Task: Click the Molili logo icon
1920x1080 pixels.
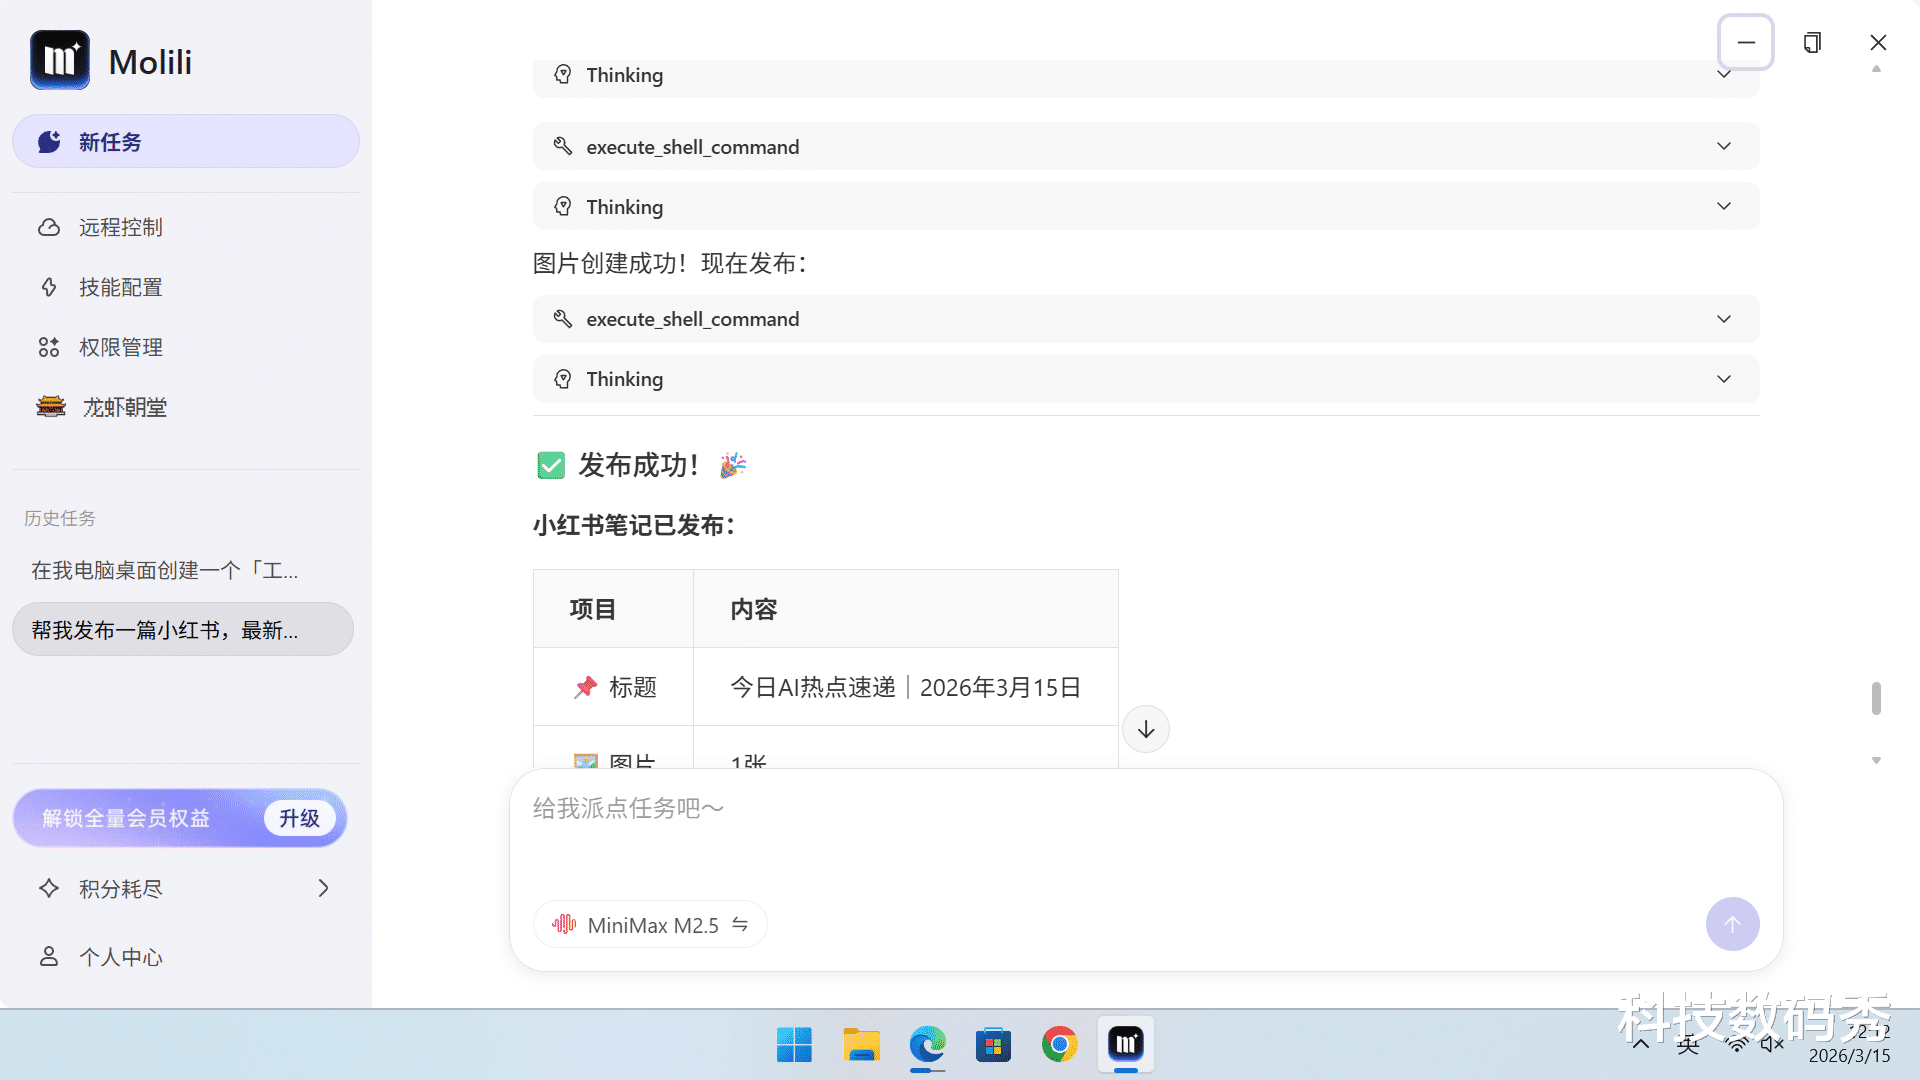Action: [60, 60]
